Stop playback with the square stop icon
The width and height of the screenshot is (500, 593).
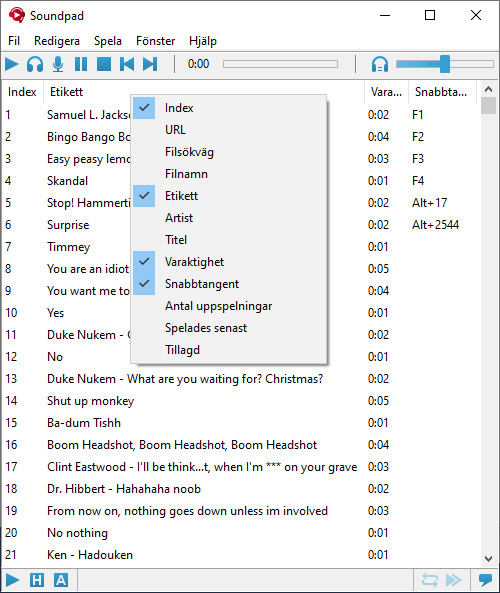[x=104, y=64]
